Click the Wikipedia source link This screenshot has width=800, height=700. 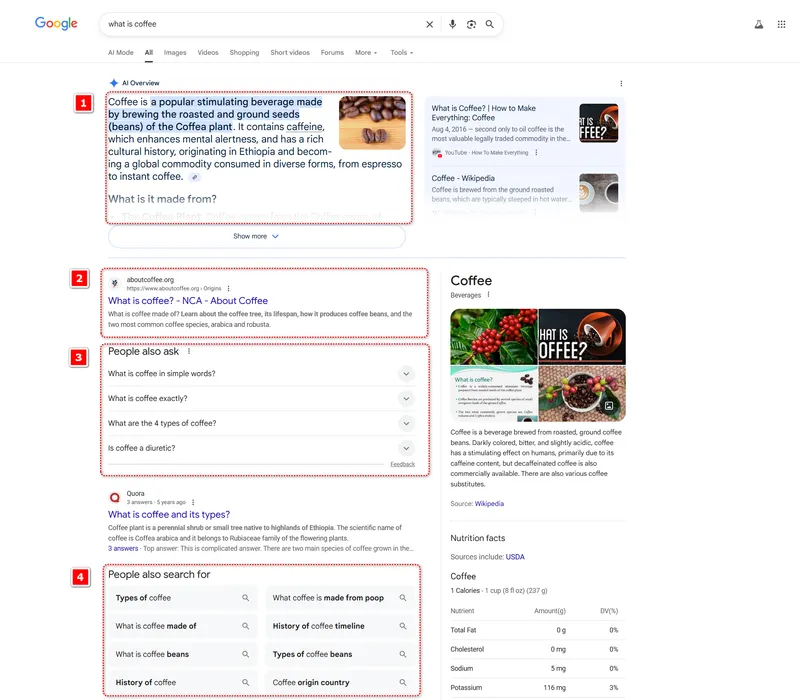pyautogui.click(x=489, y=504)
